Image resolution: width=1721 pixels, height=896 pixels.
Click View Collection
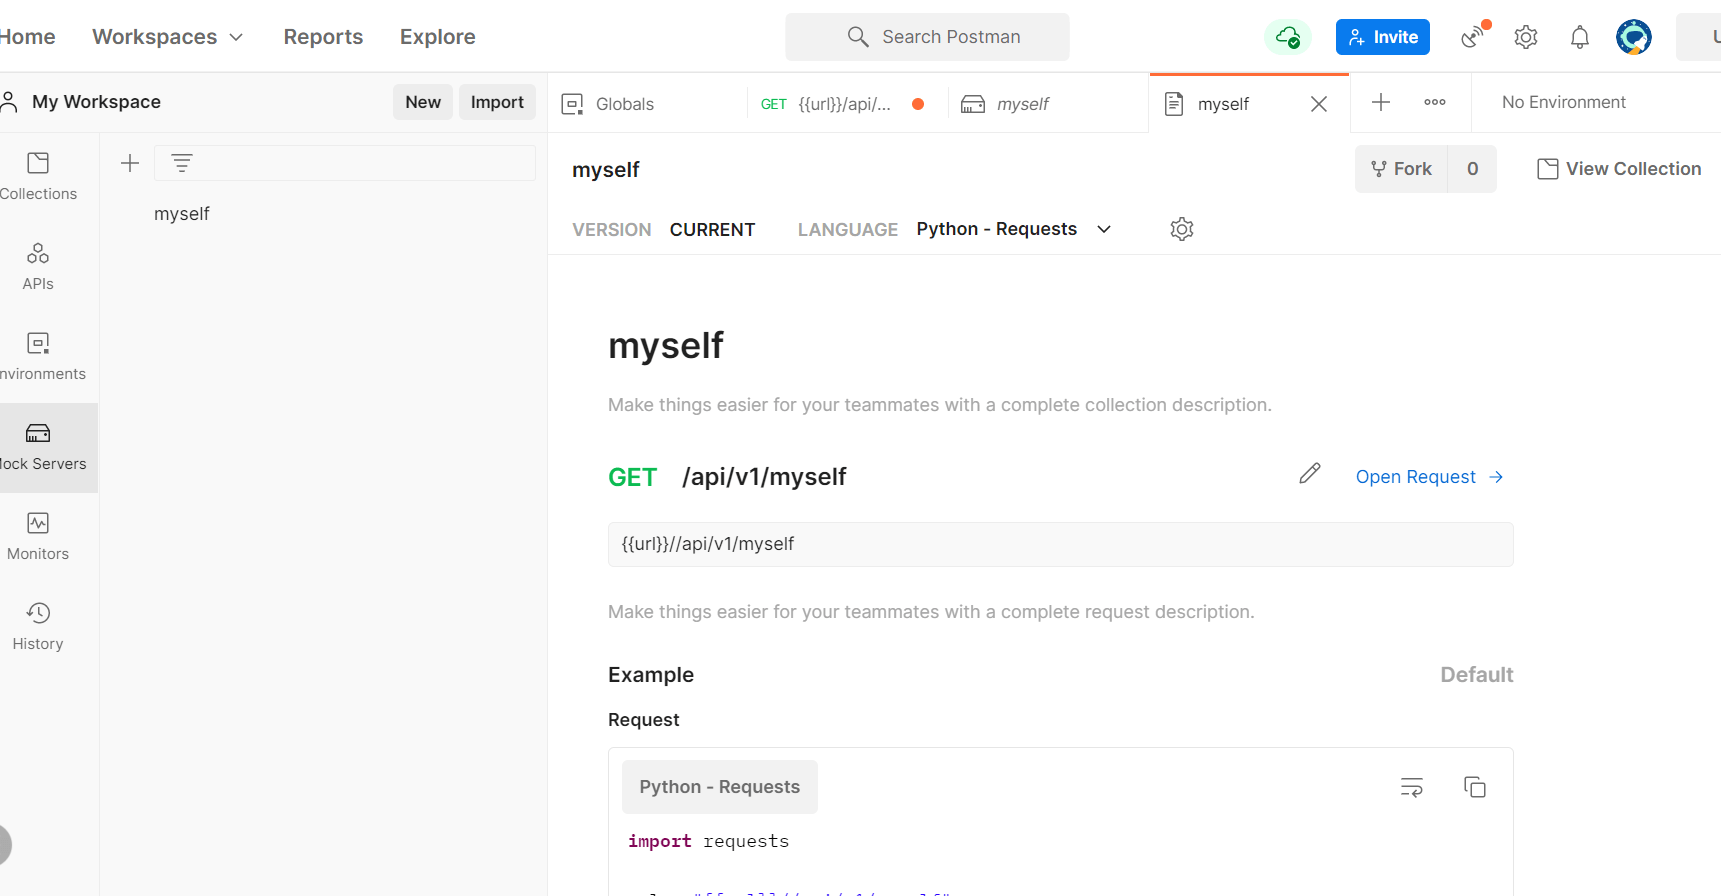point(1619,169)
